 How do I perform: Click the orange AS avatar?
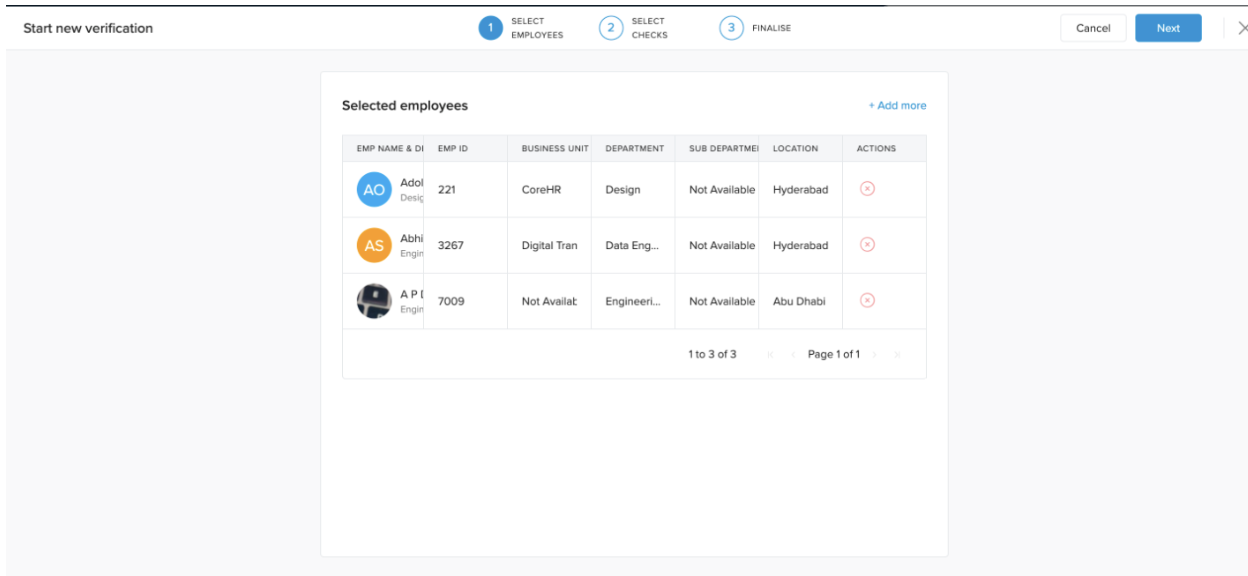coord(374,245)
